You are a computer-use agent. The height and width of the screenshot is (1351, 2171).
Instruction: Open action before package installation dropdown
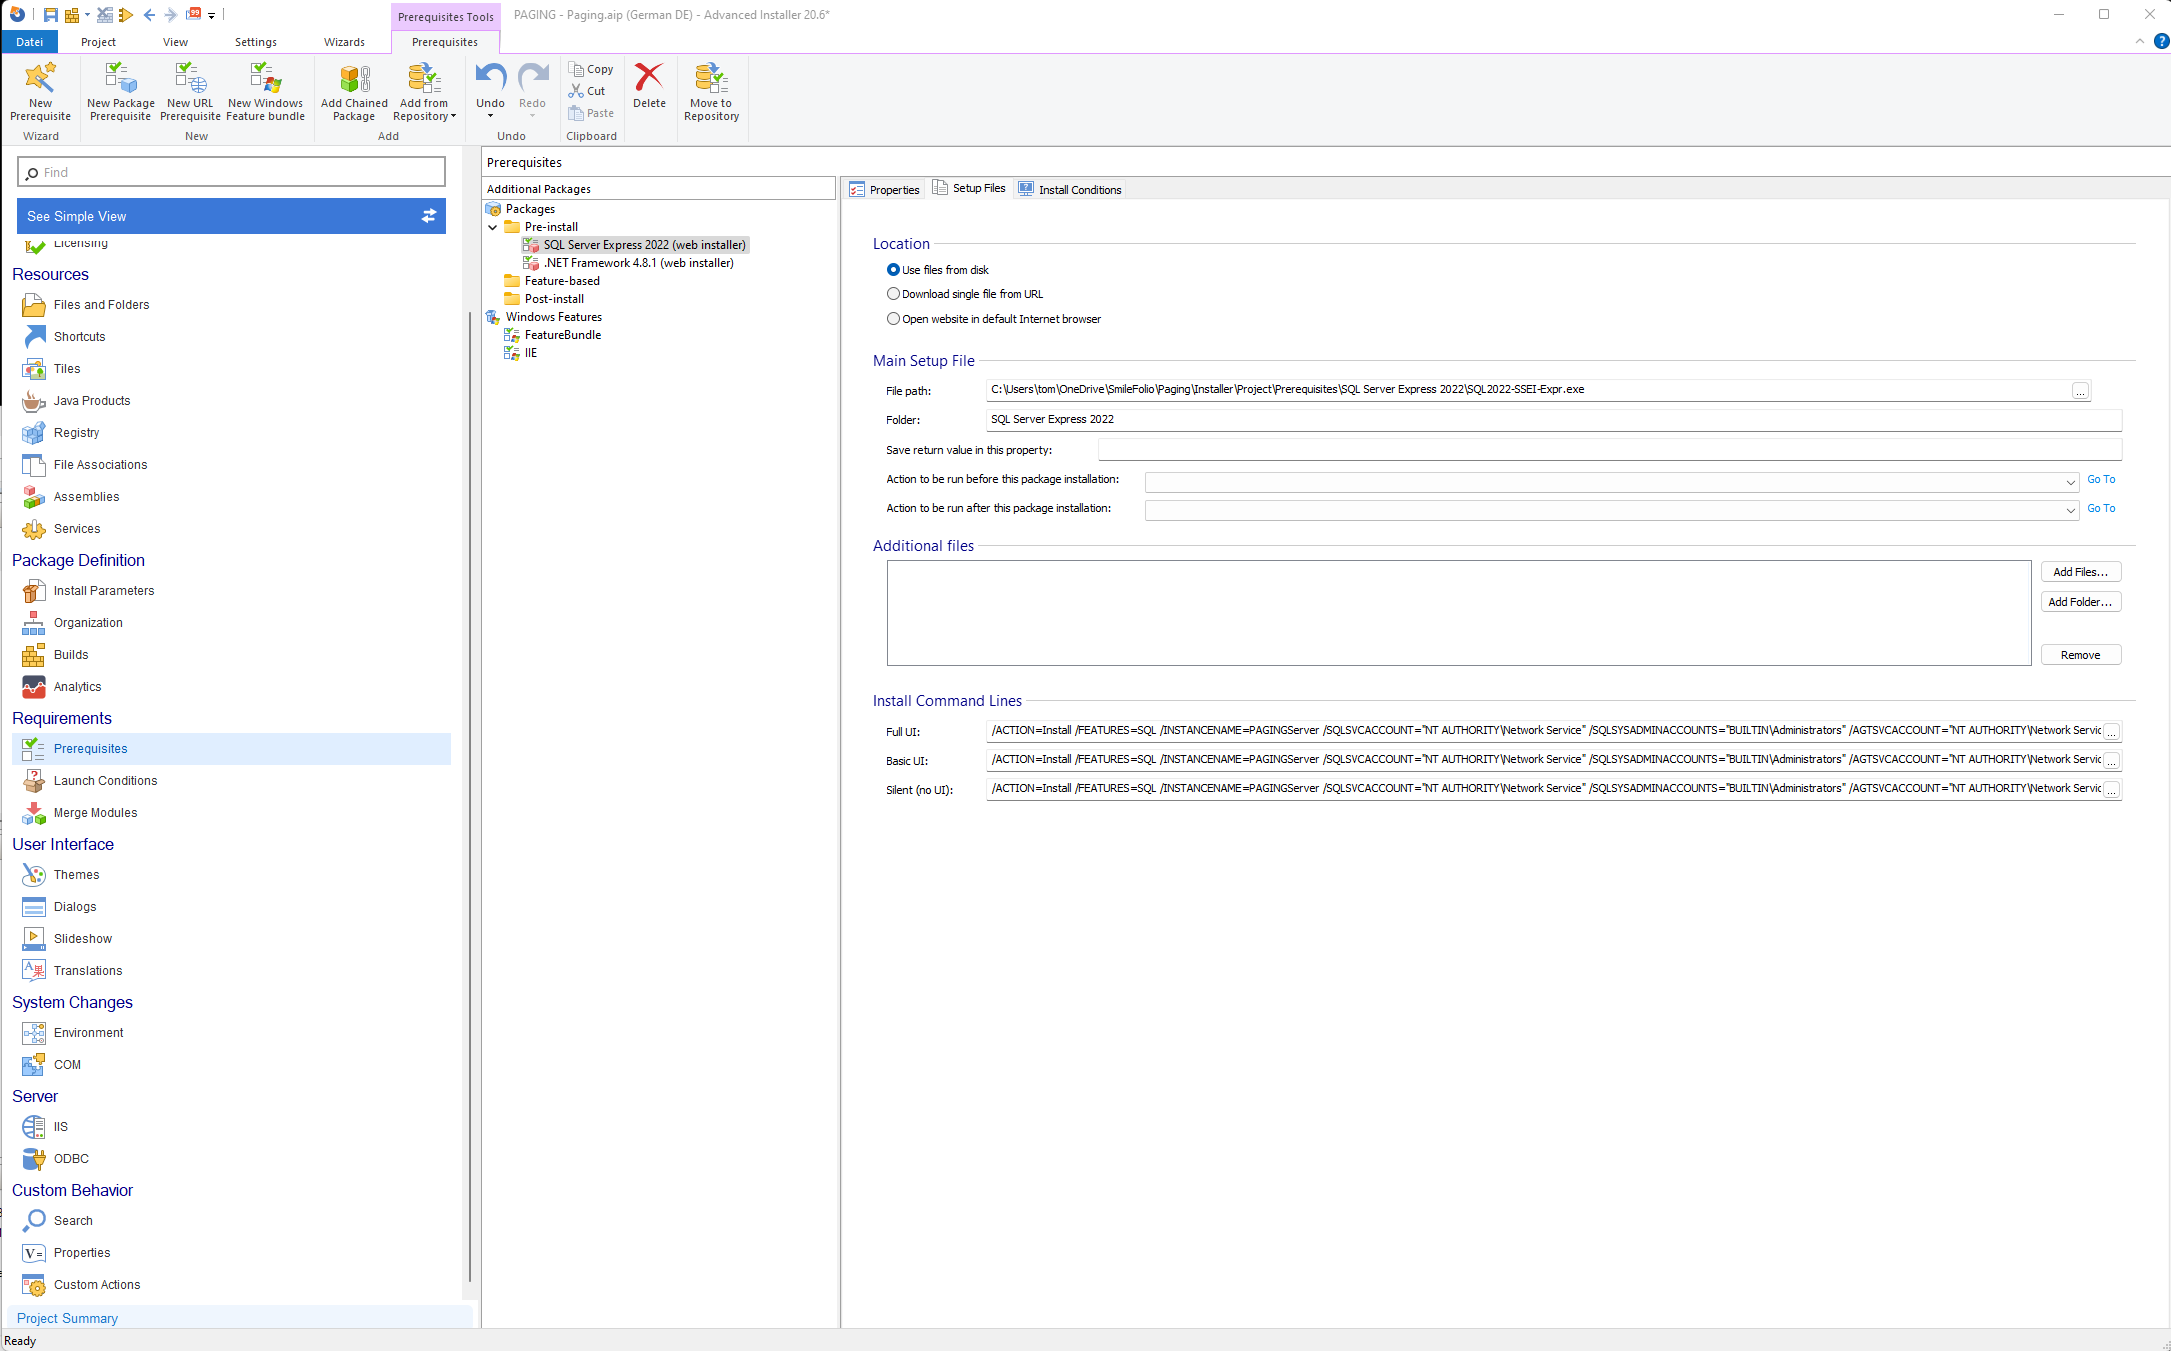[x=2070, y=482]
